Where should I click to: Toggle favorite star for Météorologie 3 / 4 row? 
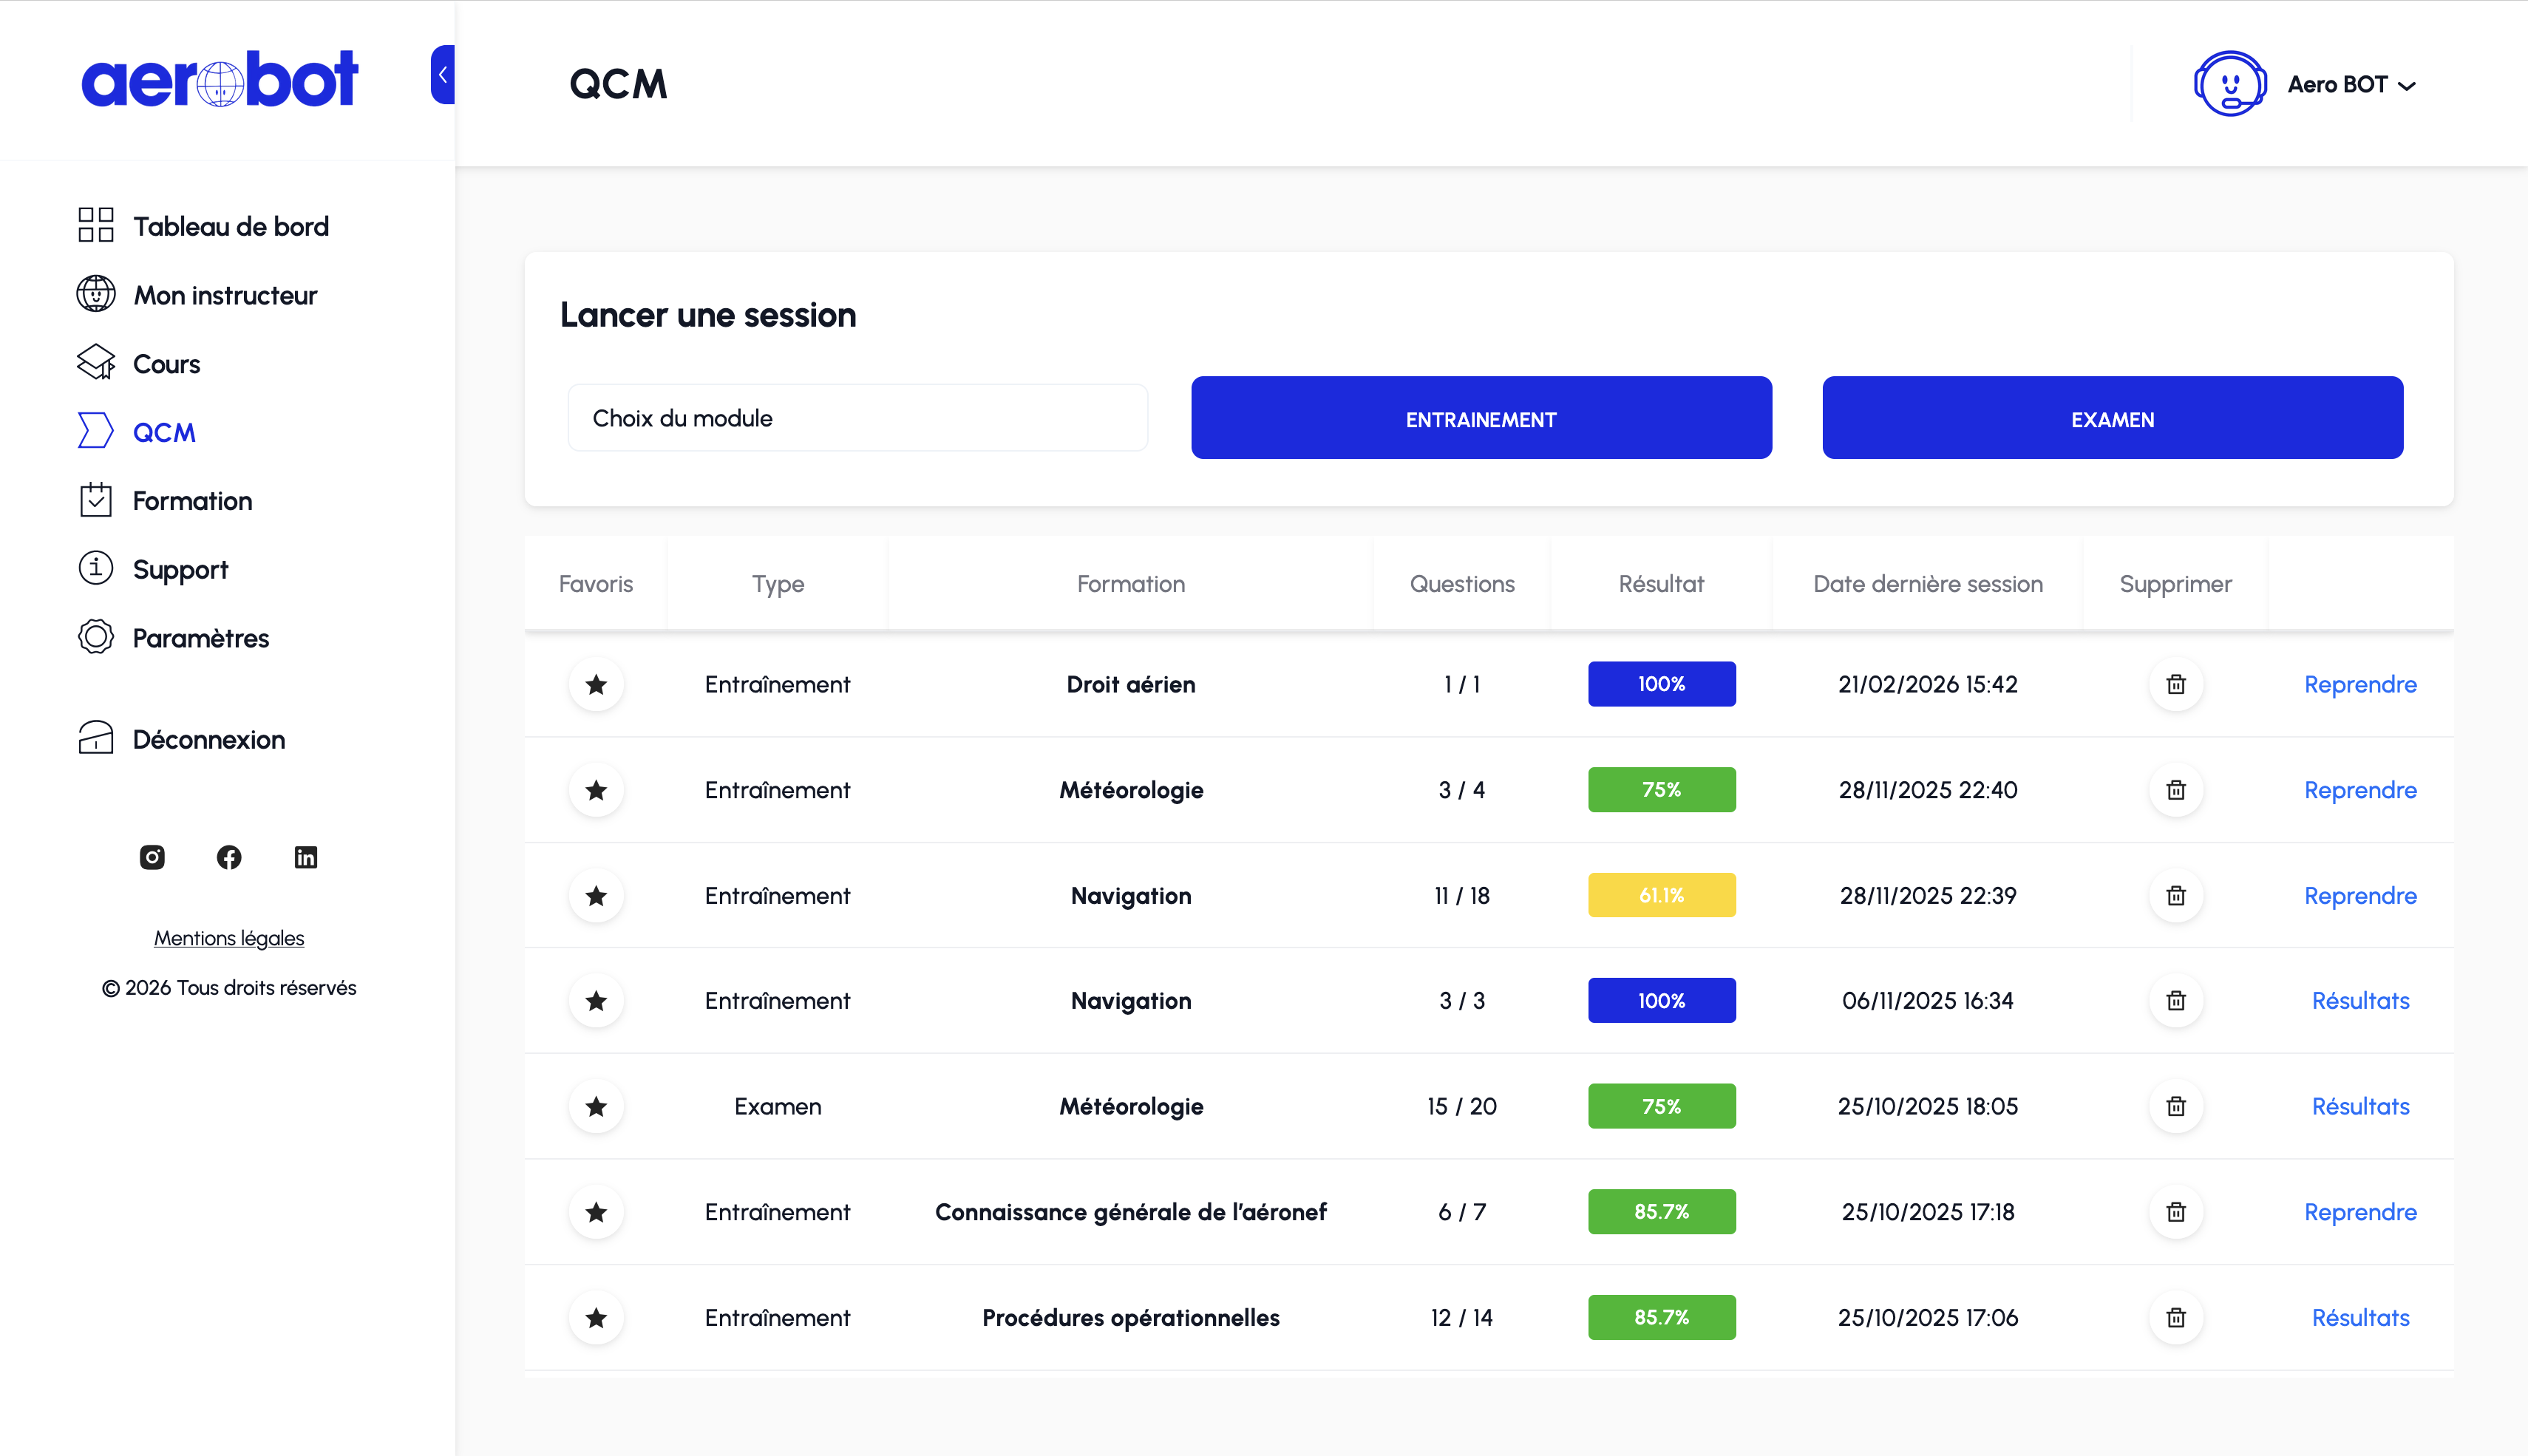coord(596,790)
